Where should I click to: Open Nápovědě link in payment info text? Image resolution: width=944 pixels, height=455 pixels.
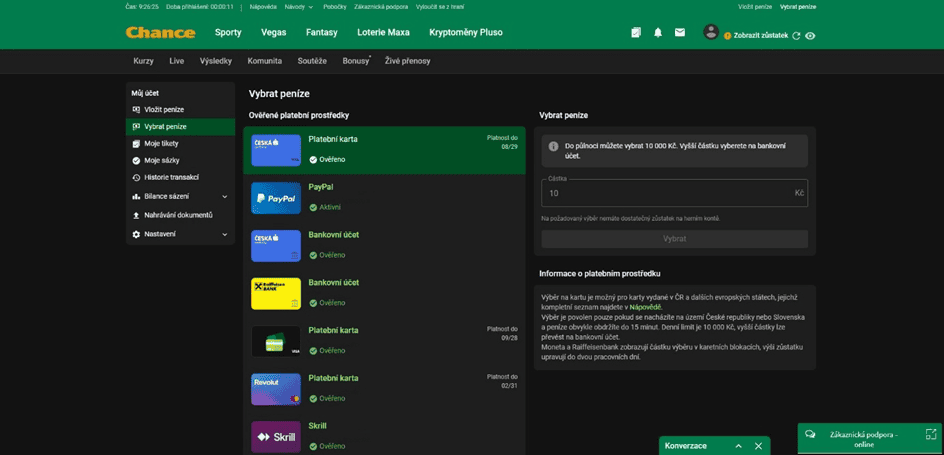[645, 307]
